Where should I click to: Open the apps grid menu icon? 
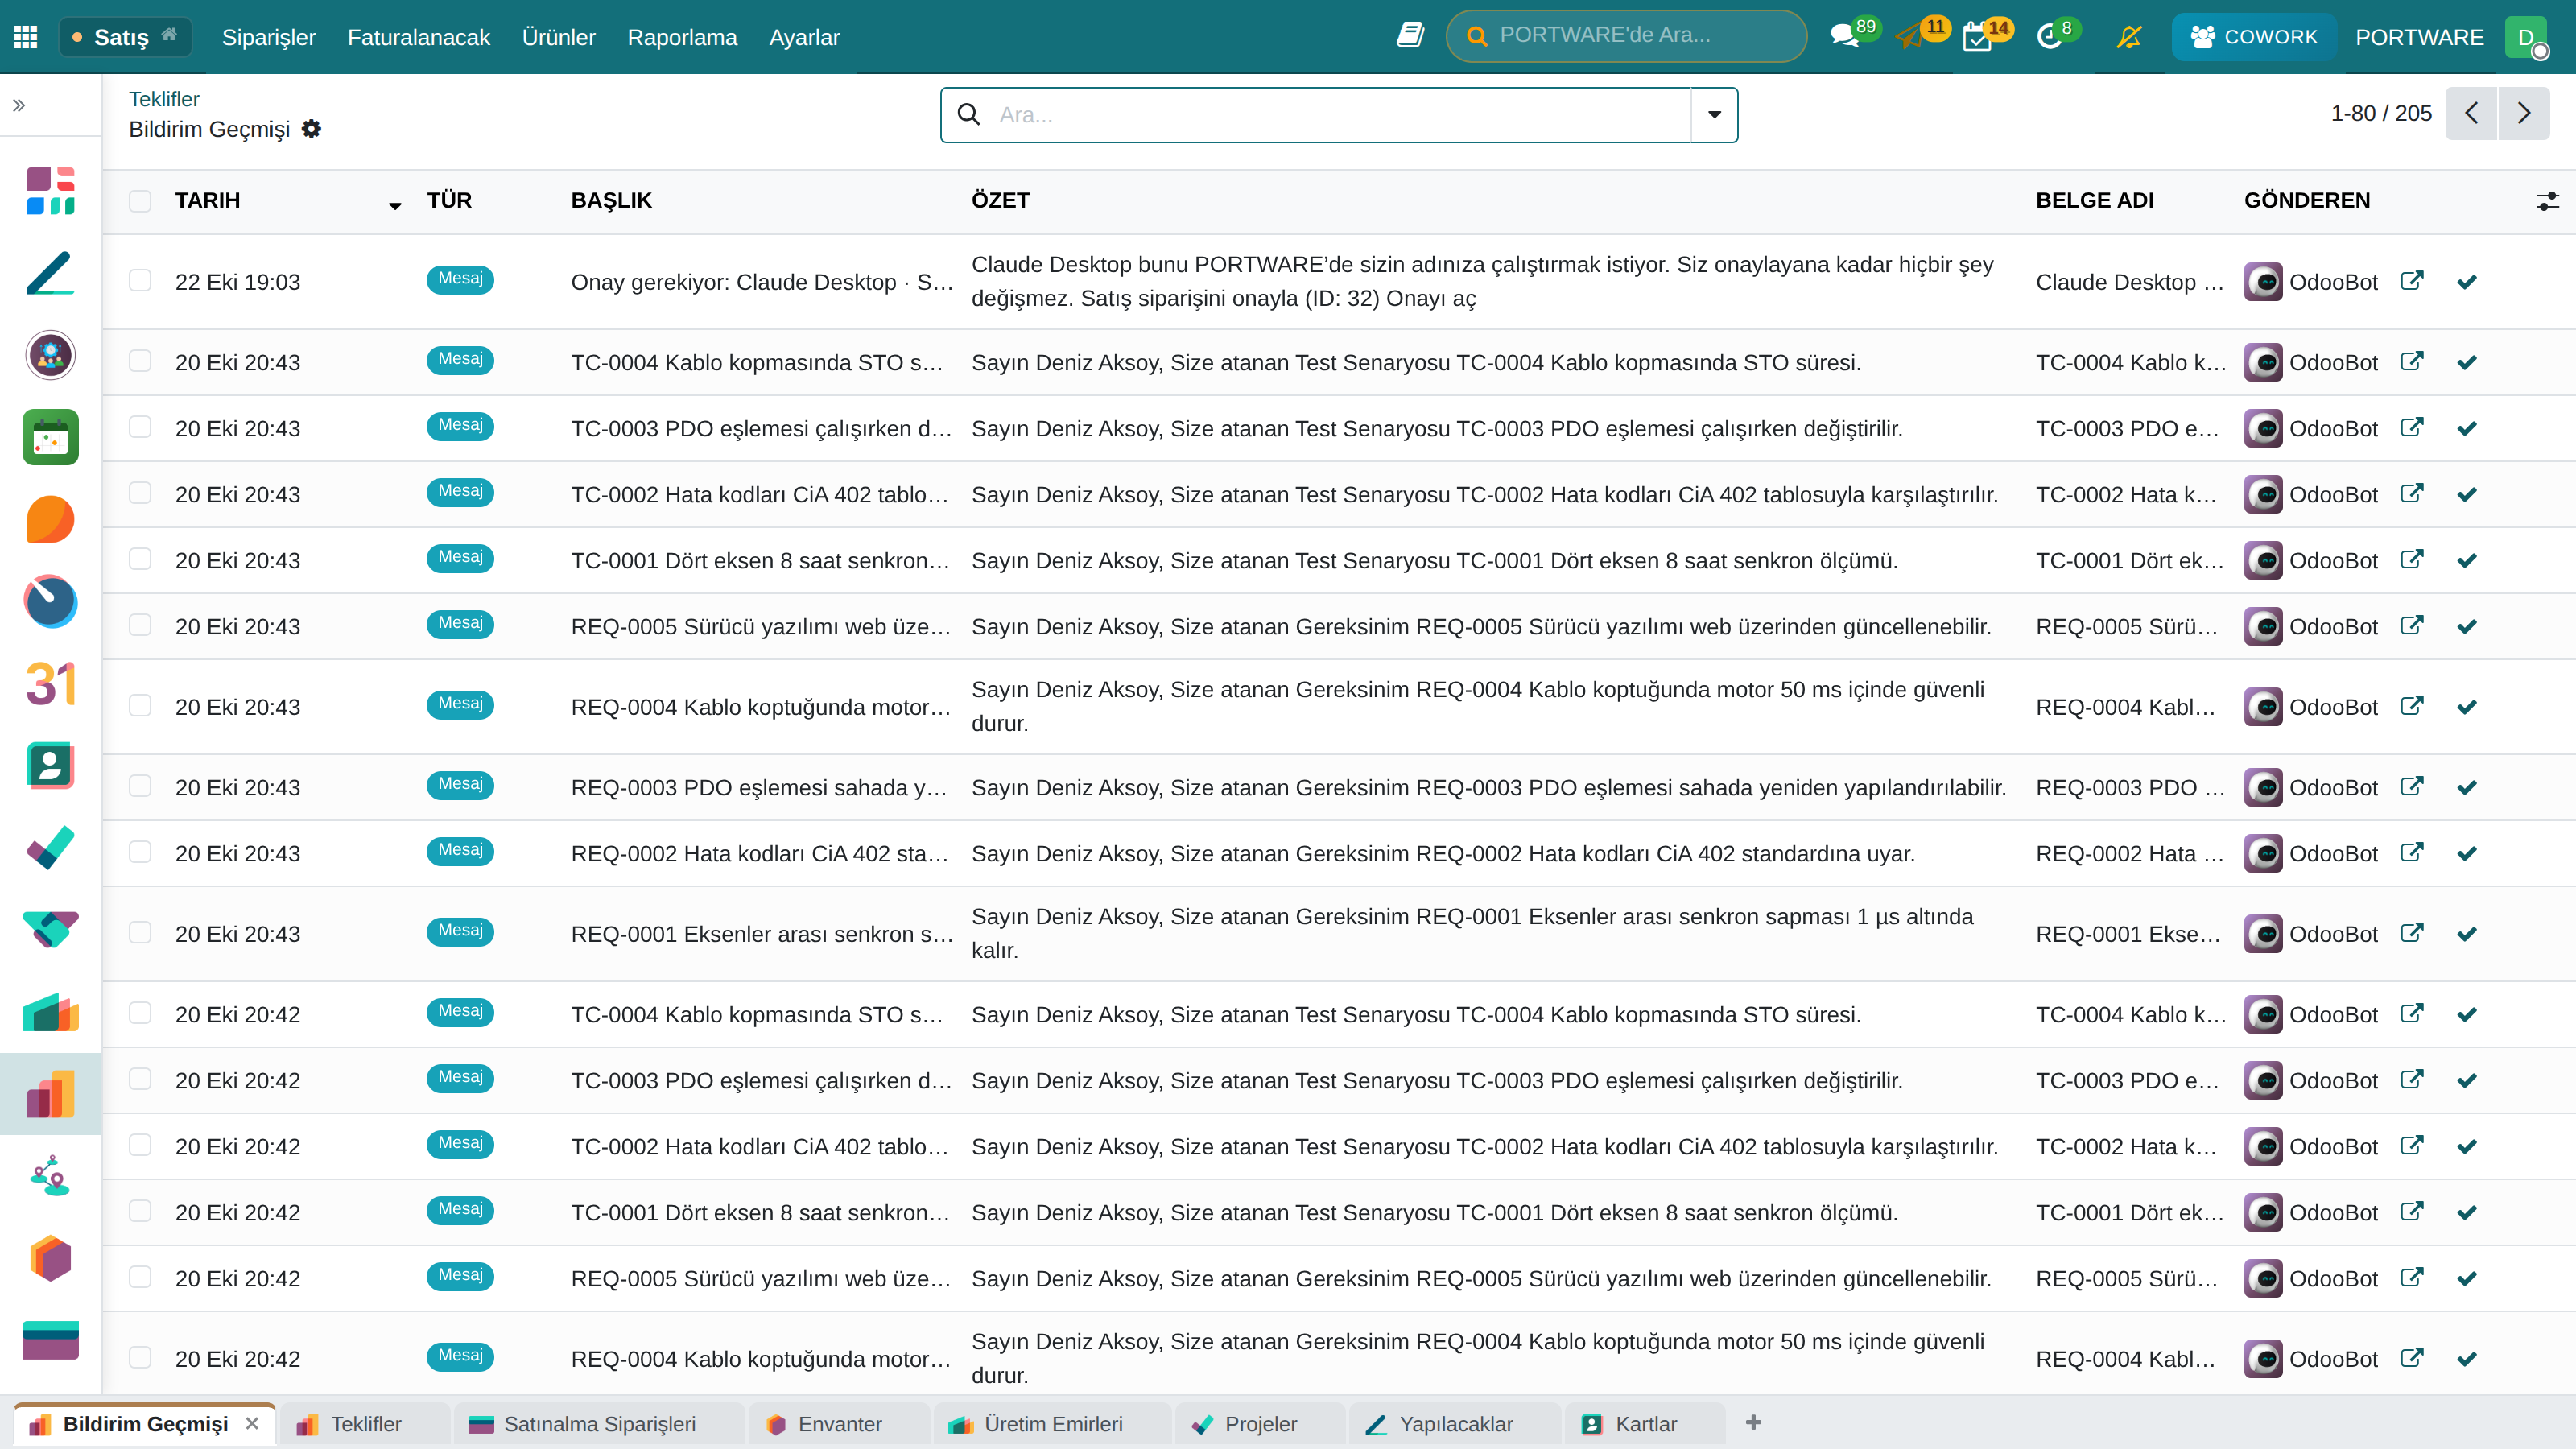tap(26, 37)
